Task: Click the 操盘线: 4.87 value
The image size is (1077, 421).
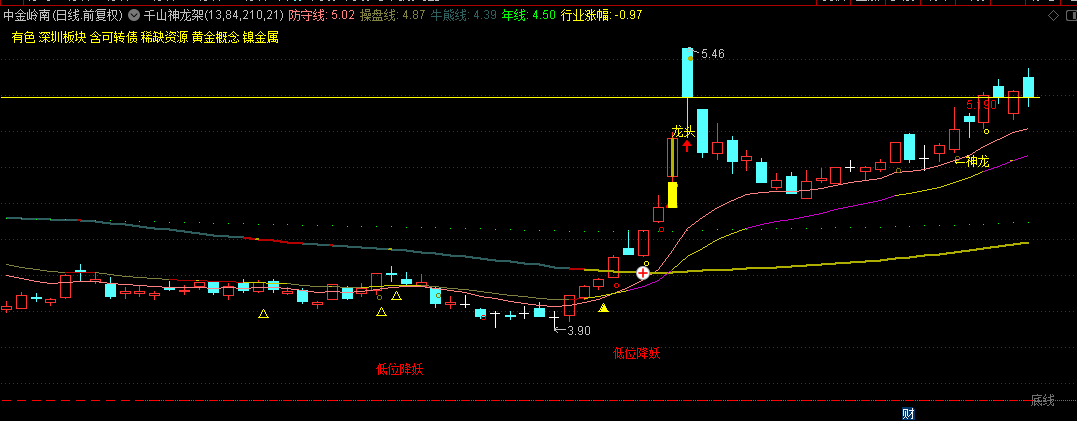Action: (392, 15)
